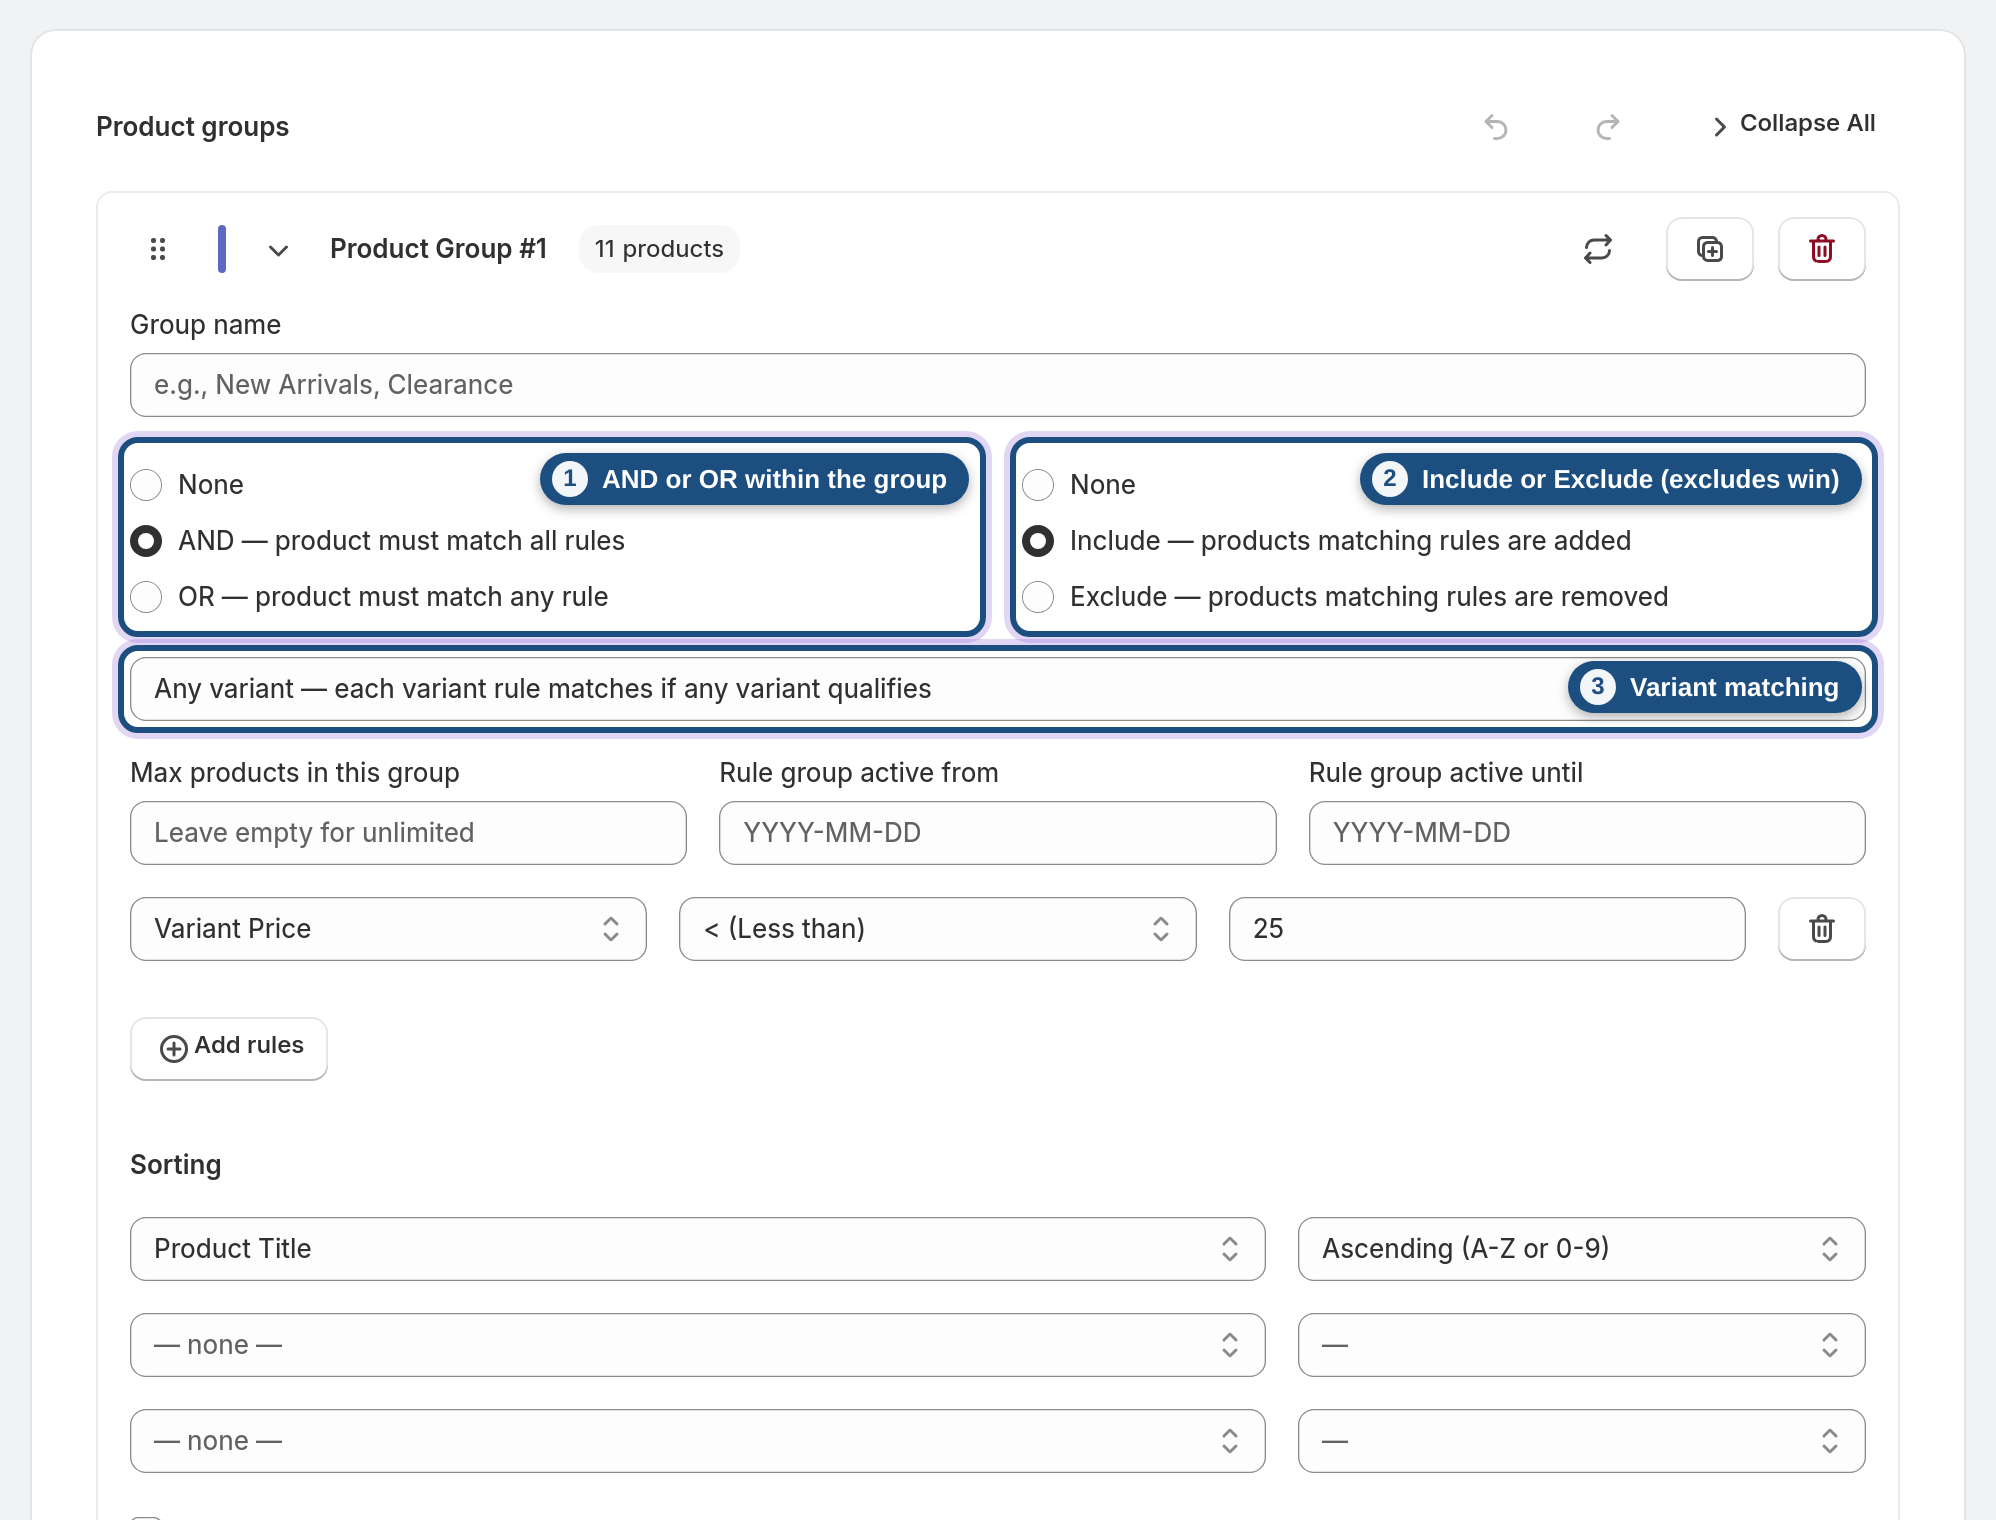
Task: Select None for include/exclude mode
Action: [1038, 485]
